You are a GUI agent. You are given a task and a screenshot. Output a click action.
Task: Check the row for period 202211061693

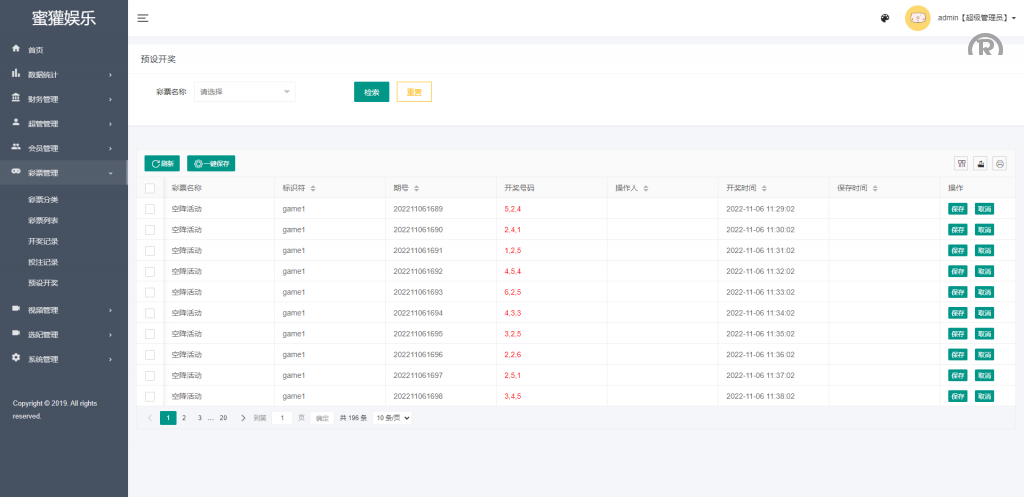150,292
